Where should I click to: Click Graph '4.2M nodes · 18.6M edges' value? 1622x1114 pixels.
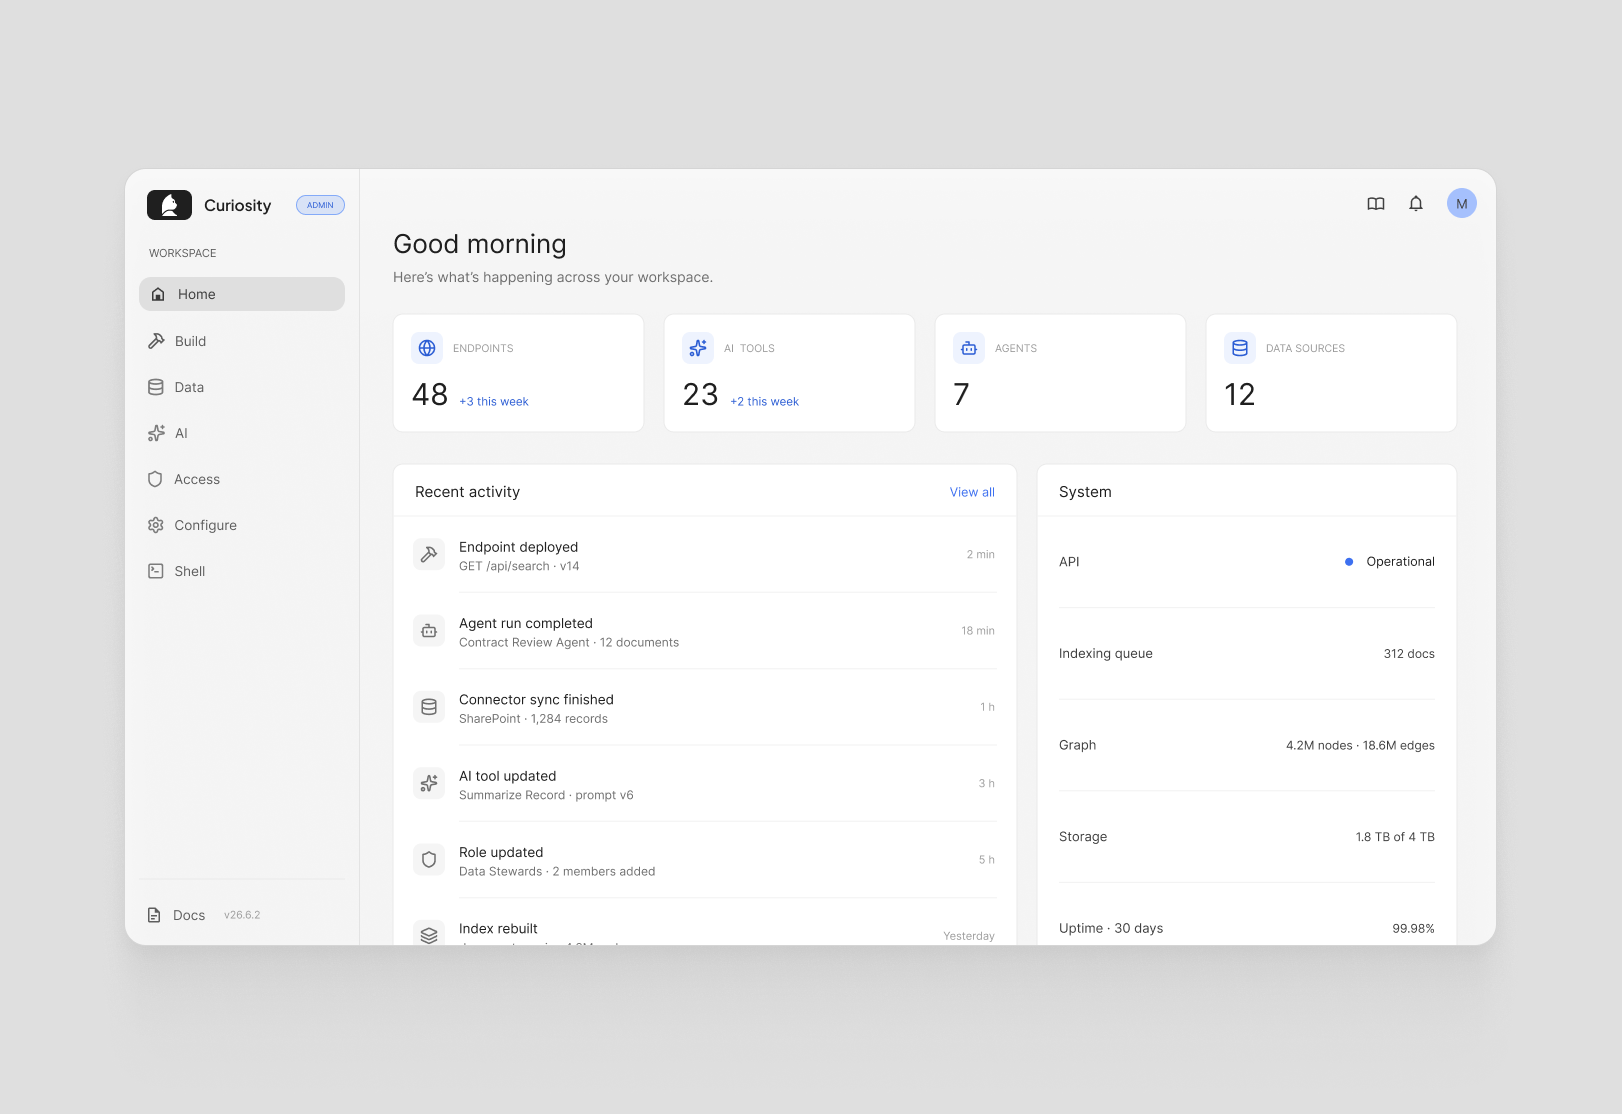[x=1360, y=746]
